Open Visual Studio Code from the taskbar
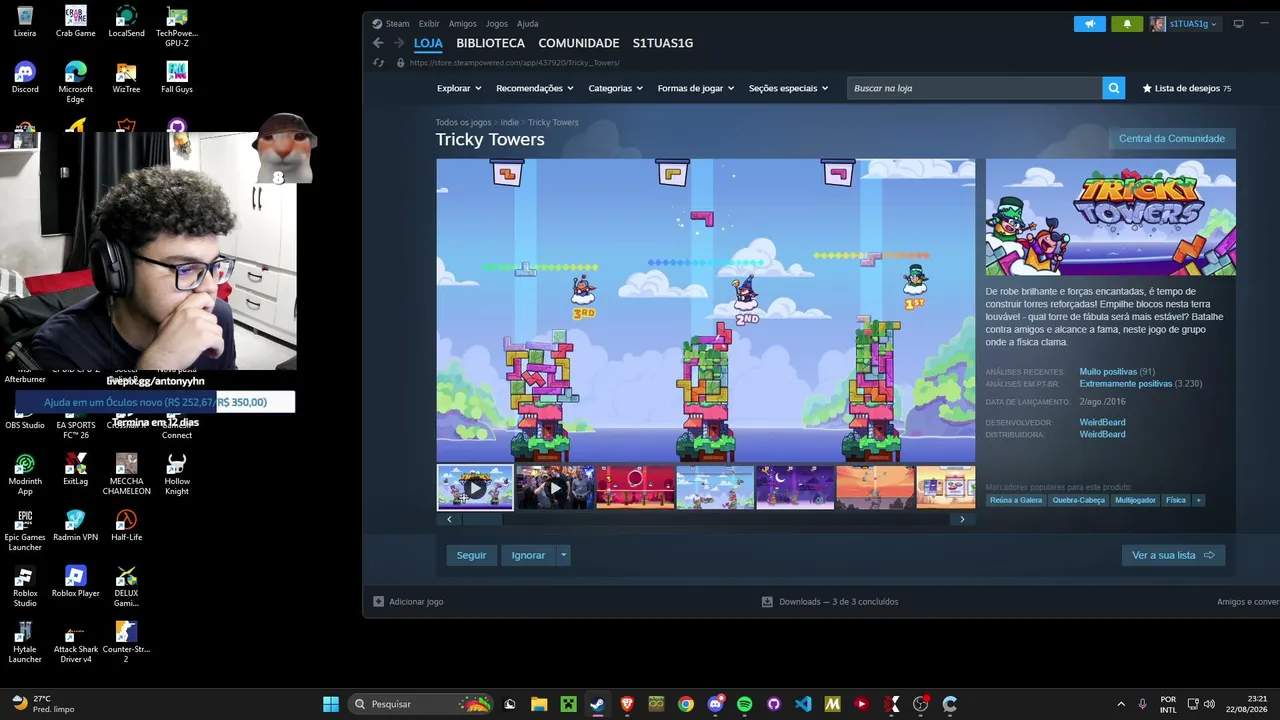 803,704
